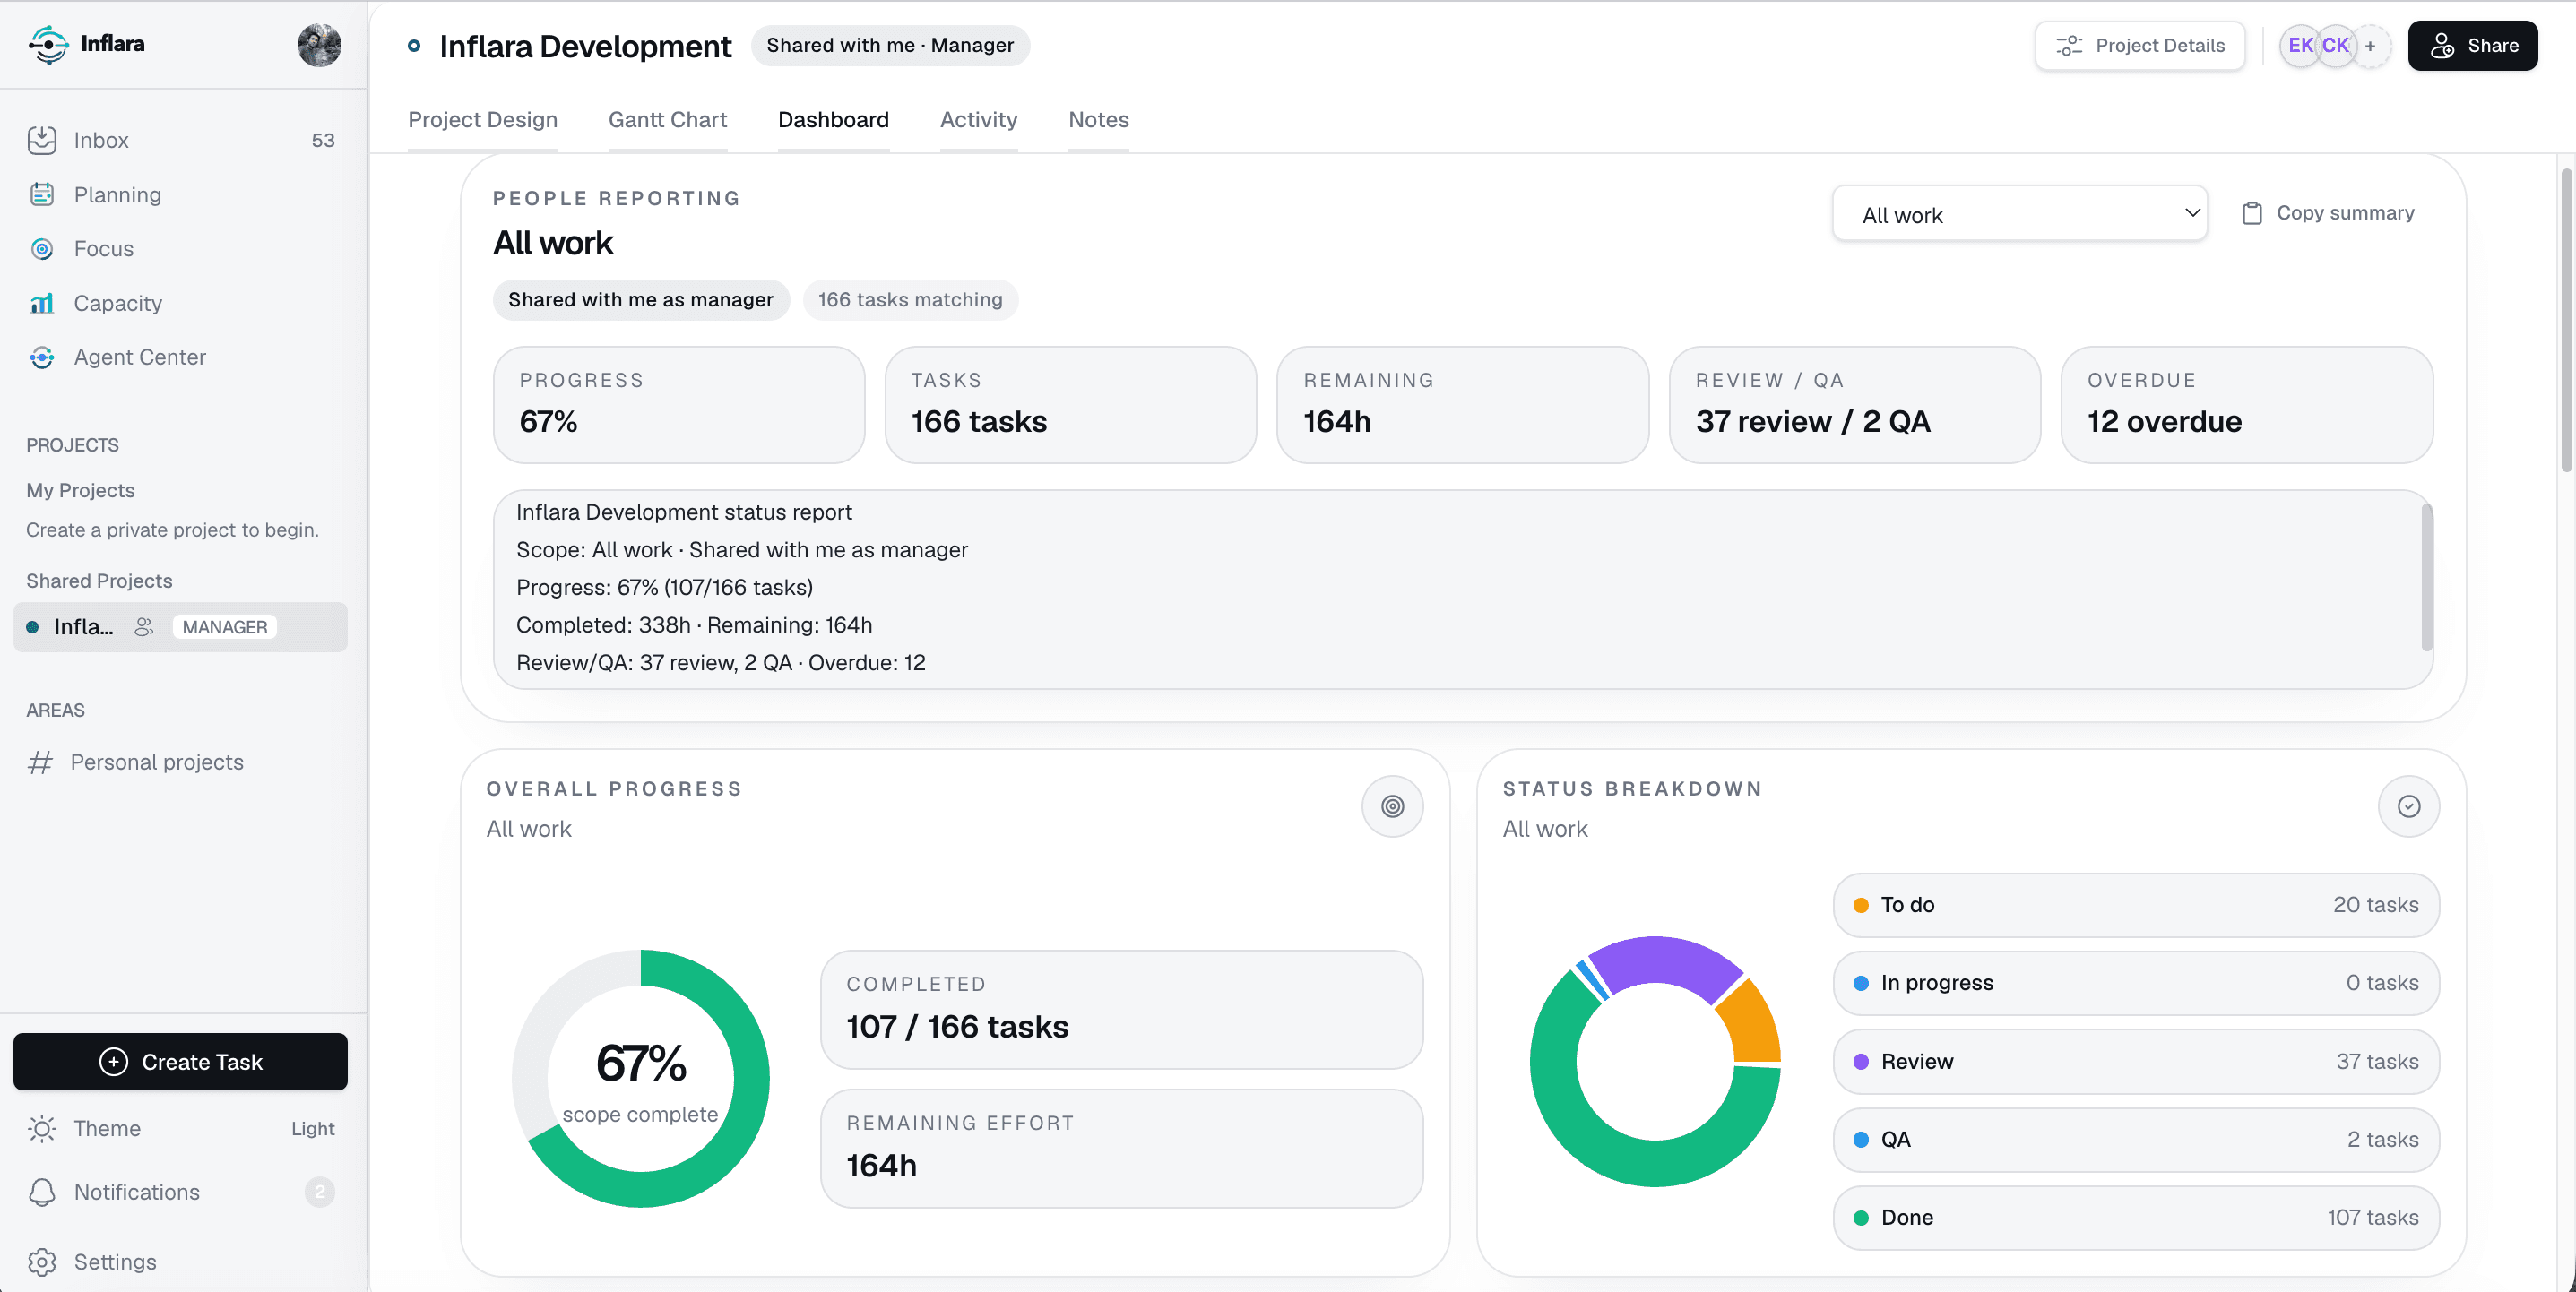This screenshot has height=1292, width=2576.
Task: Click the Project Details sliders icon
Action: (x=2068, y=45)
